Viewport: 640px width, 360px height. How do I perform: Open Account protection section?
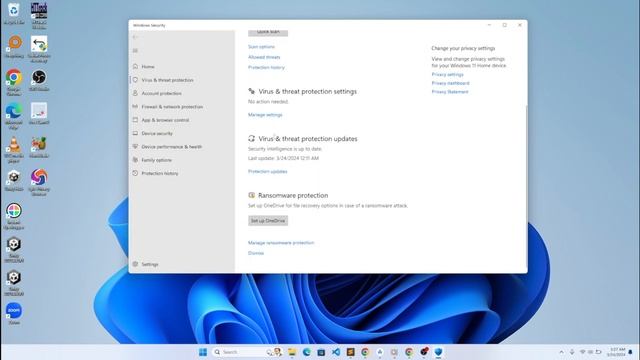click(x=161, y=93)
